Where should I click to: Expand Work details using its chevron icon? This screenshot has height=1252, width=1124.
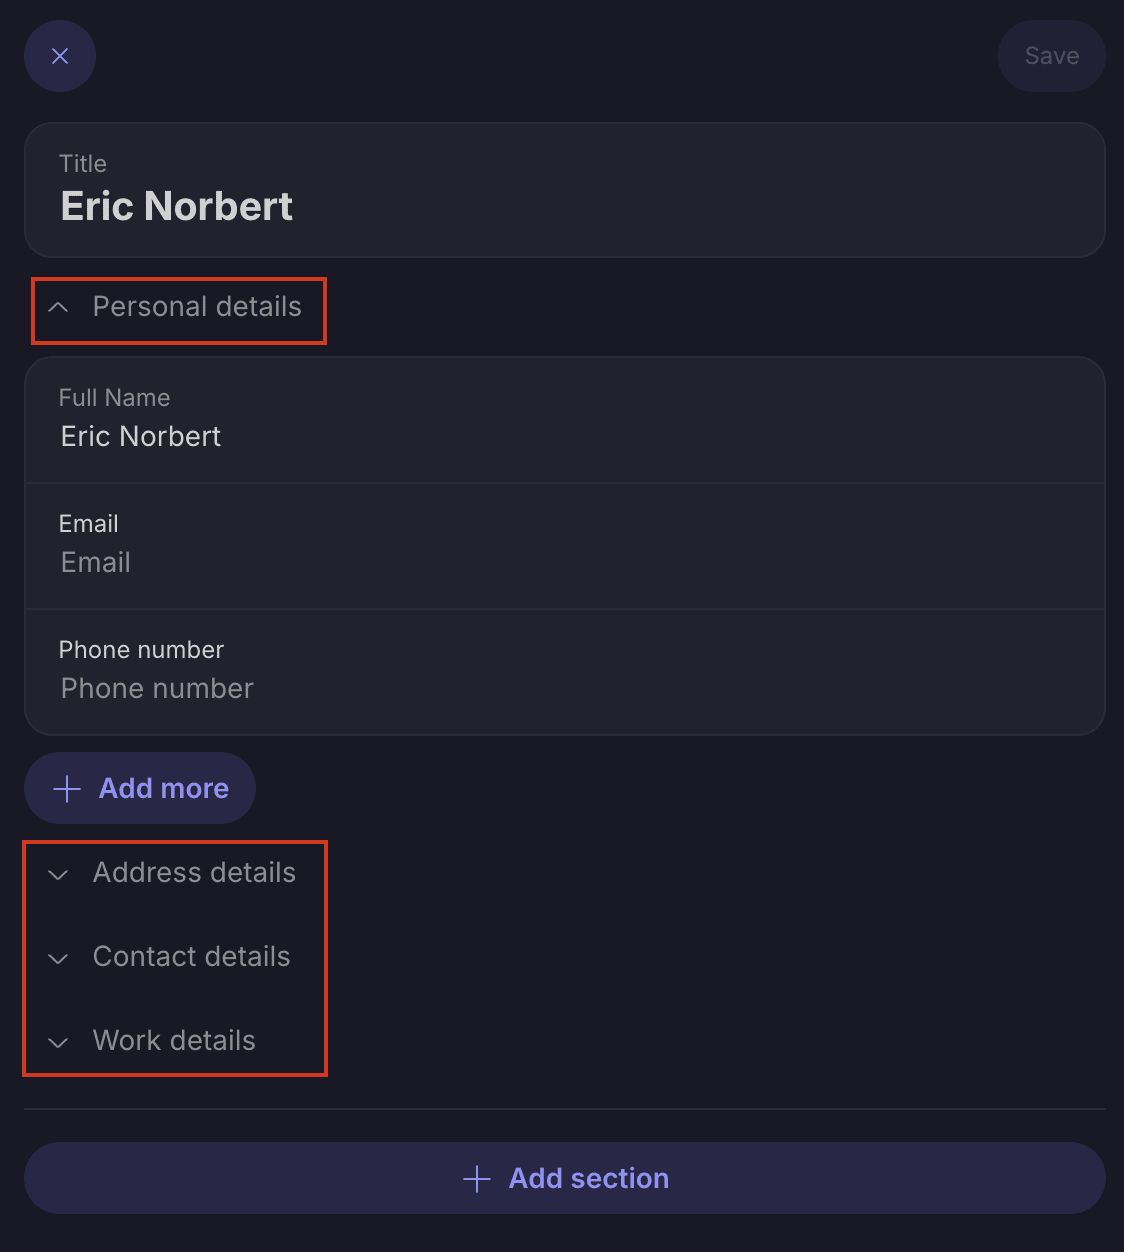click(x=59, y=1042)
